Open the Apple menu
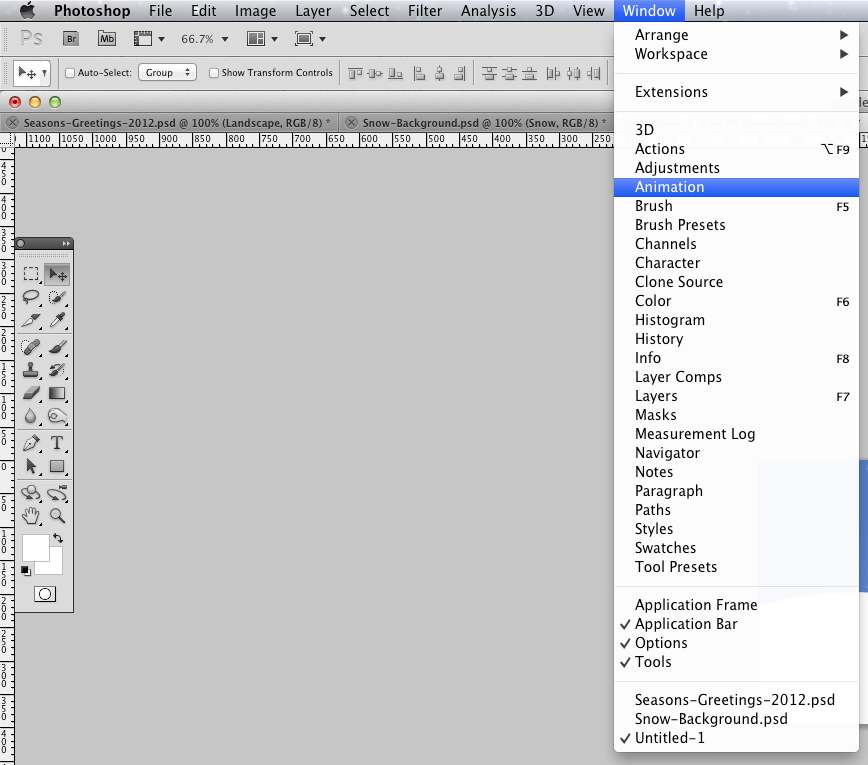The image size is (868, 765). (27, 11)
